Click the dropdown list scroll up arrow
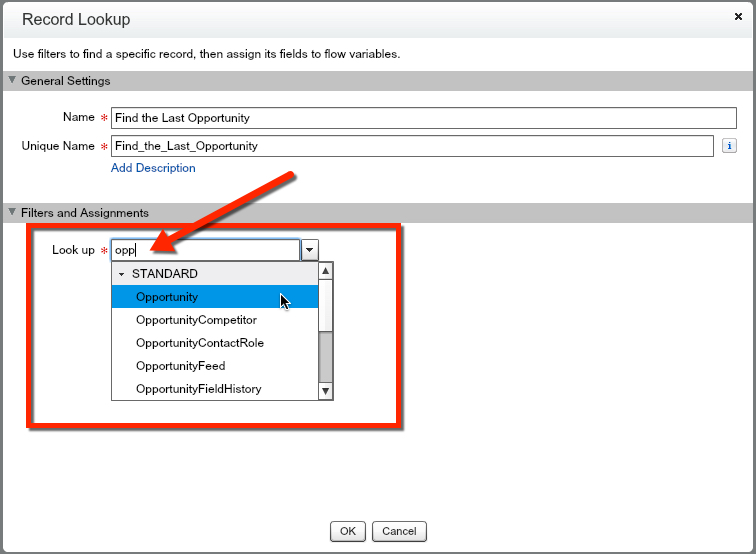The image size is (756, 554). (x=325, y=272)
